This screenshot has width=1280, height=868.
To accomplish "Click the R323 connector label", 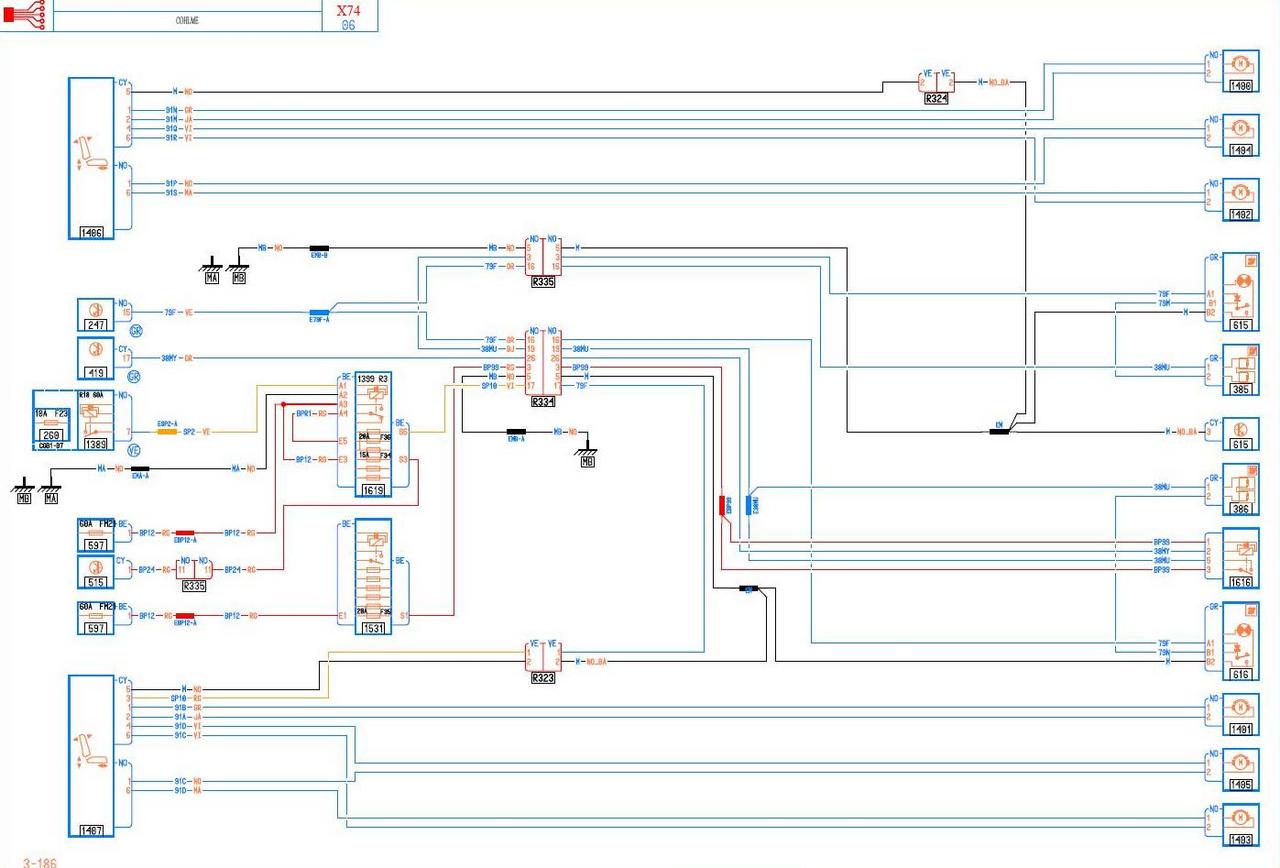I will (x=543, y=677).
